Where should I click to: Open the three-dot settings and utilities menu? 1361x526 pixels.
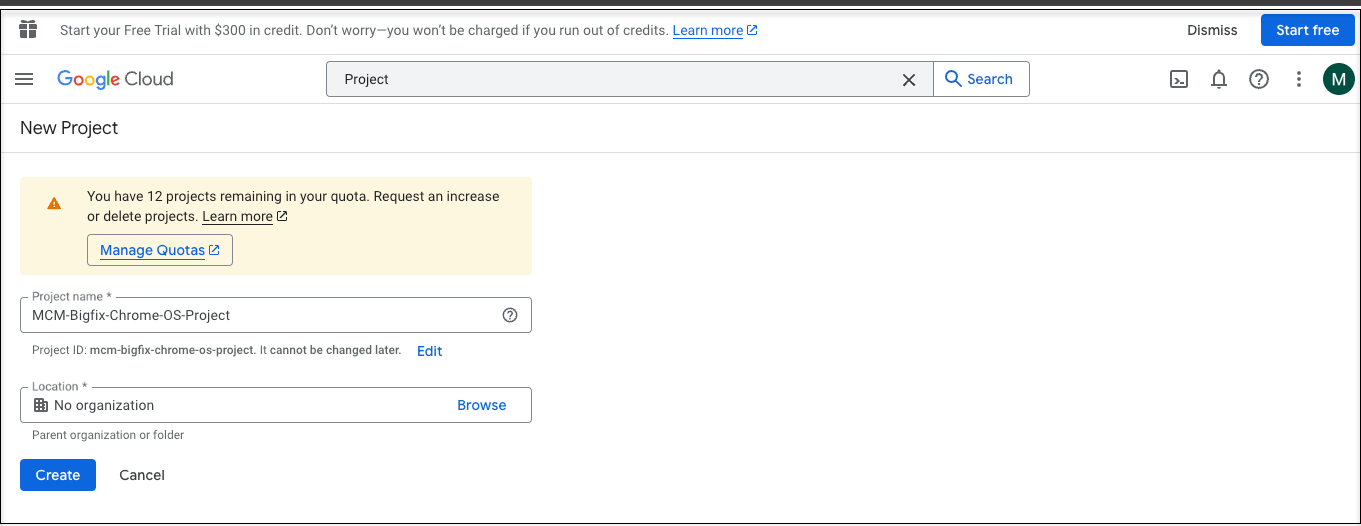coord(1299,80)
